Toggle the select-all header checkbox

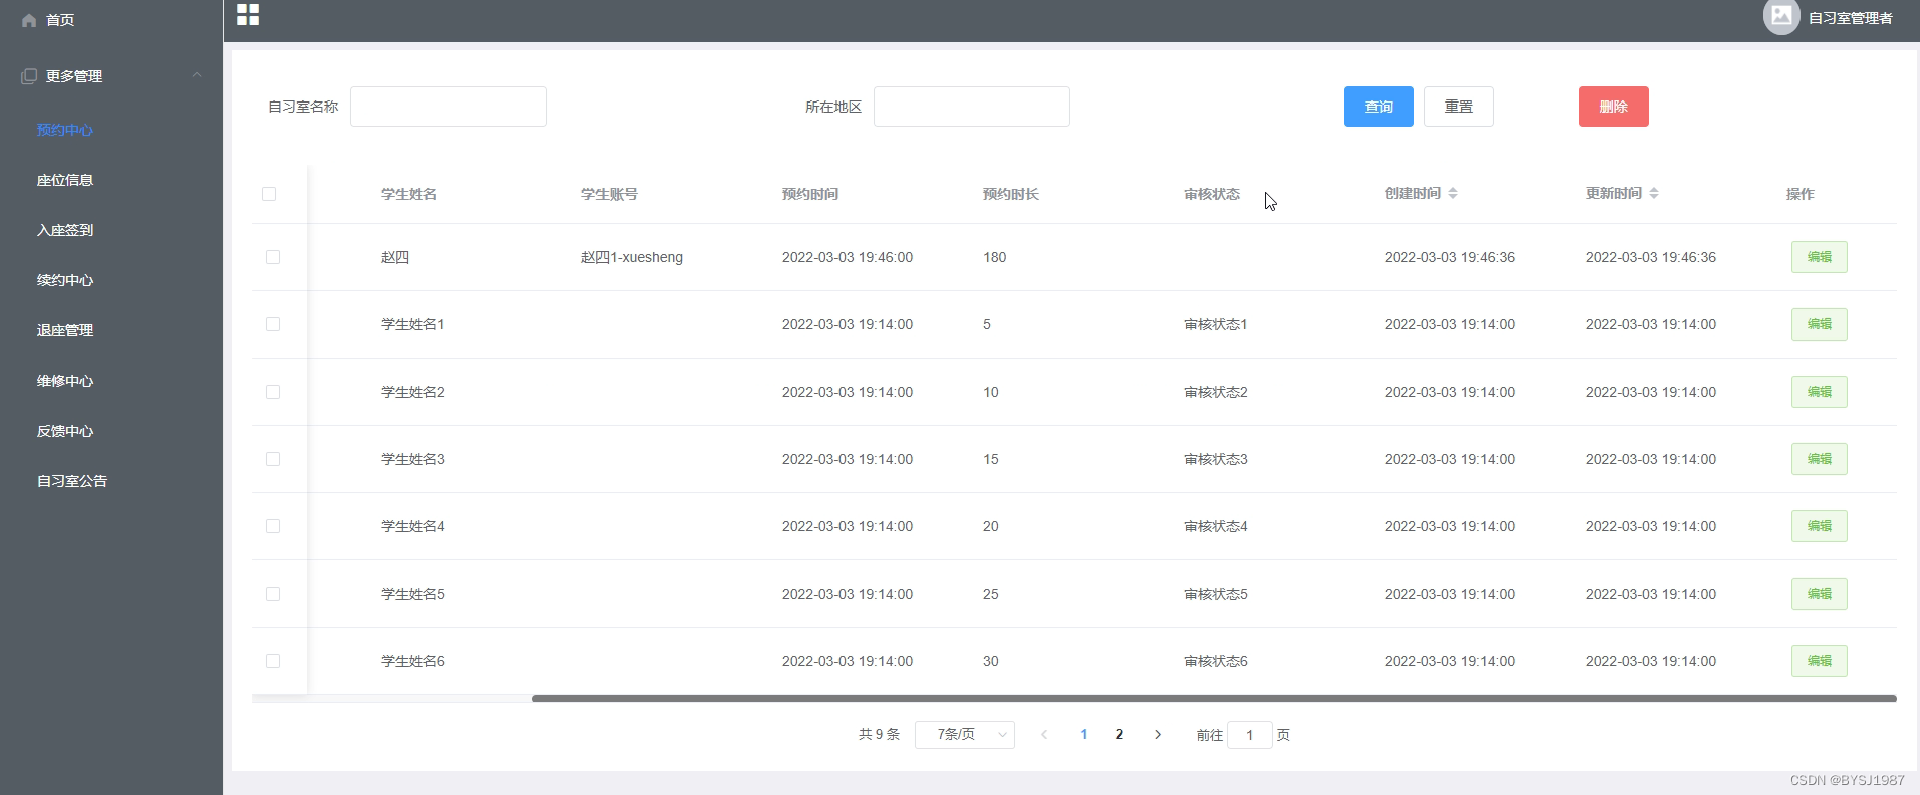pos(269,194)
